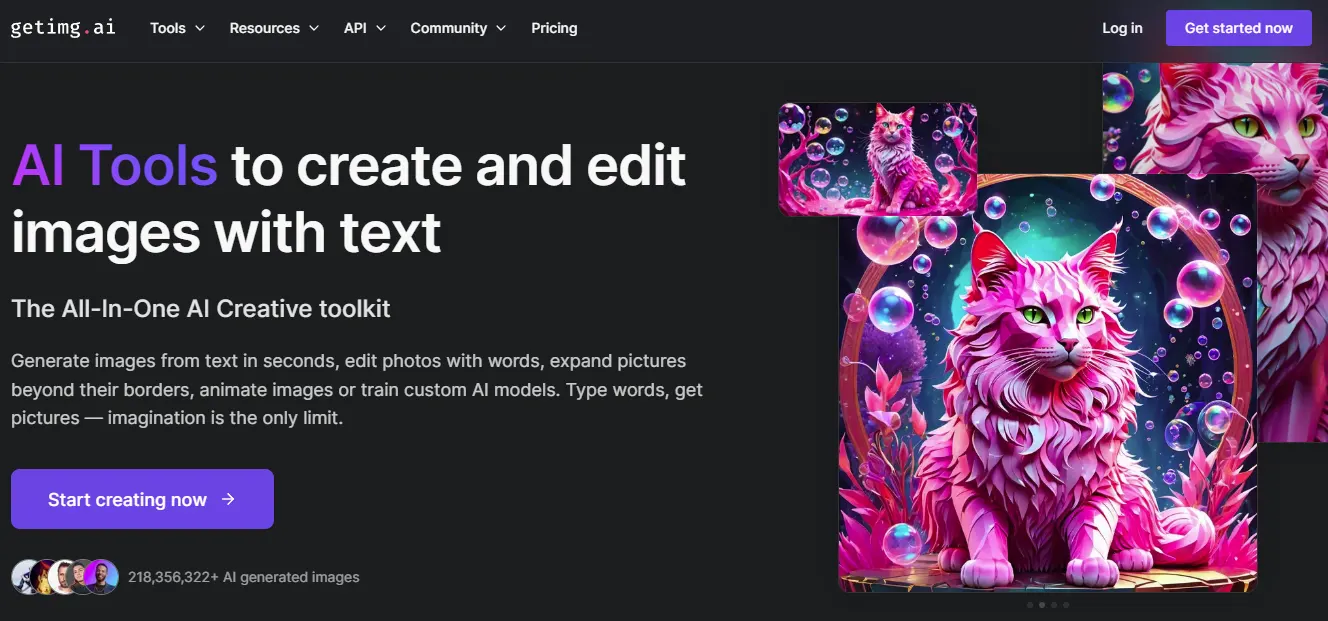Select the last carousel indicator dot
The image size is (1328, 621).
pos(1066,604)
